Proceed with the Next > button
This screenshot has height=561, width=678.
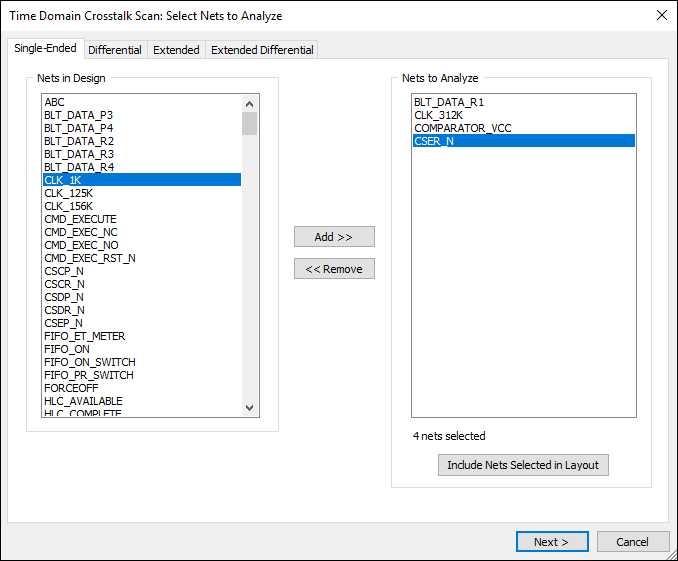551,541
